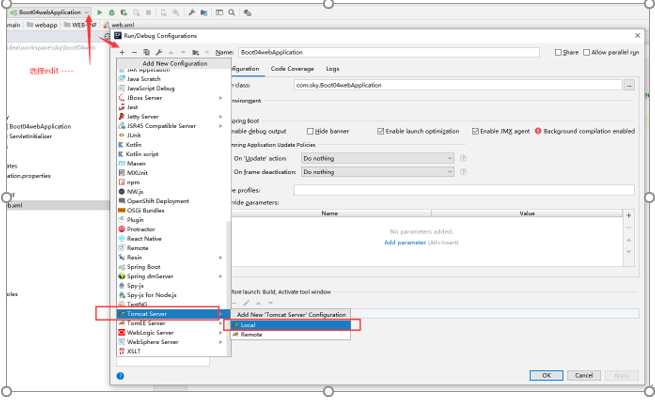The image size is (655, 404).
Task: Expand JBoss Server submenu
Action: click(221, 98)
